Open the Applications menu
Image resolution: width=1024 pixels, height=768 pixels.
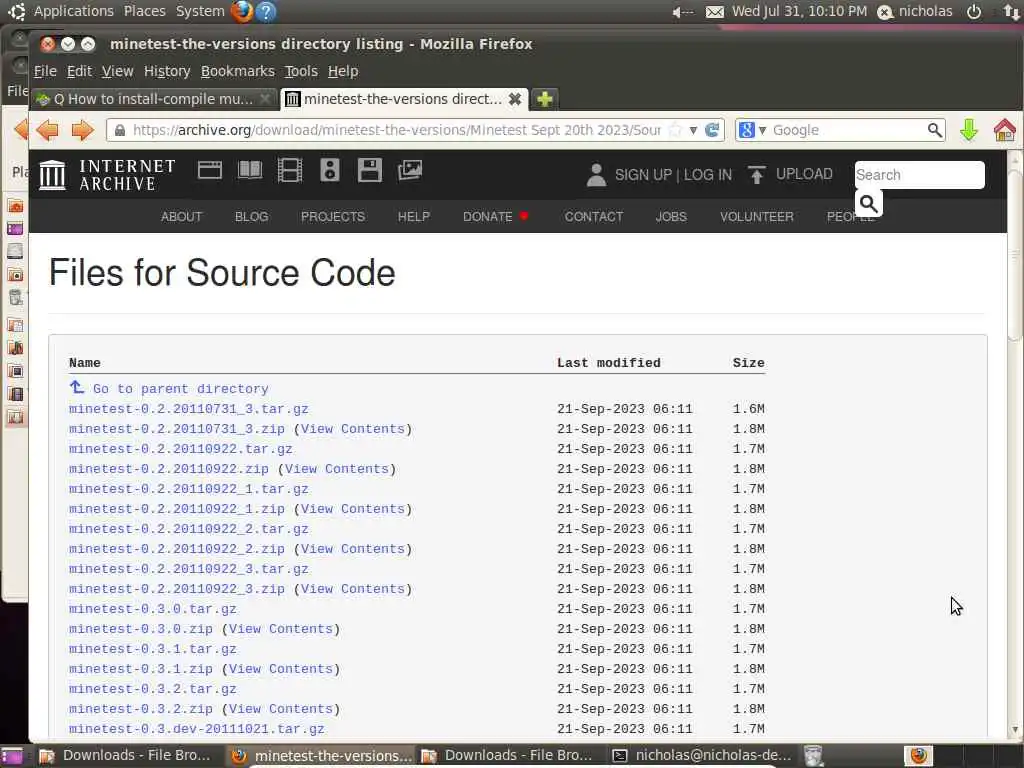[x=74, y=11]
